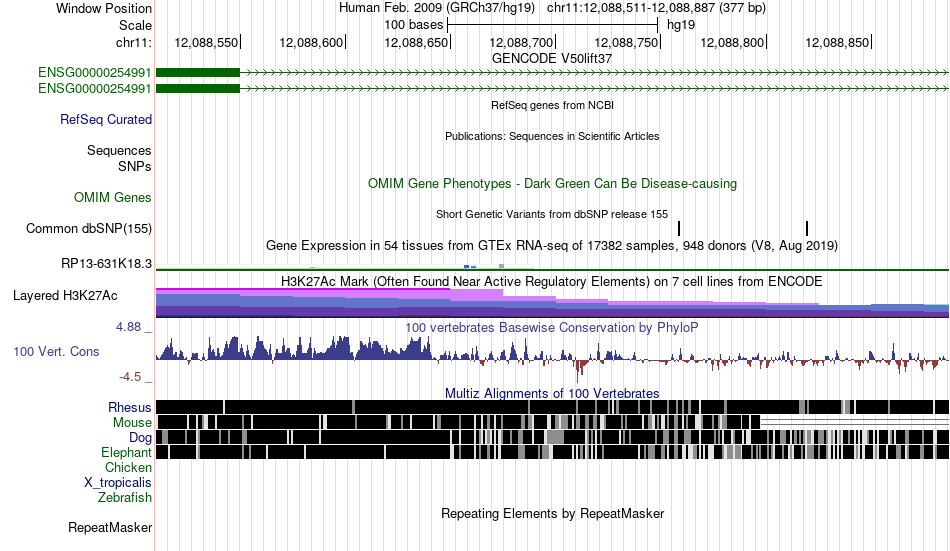Click the Dog alignment label

coord(140,438)
